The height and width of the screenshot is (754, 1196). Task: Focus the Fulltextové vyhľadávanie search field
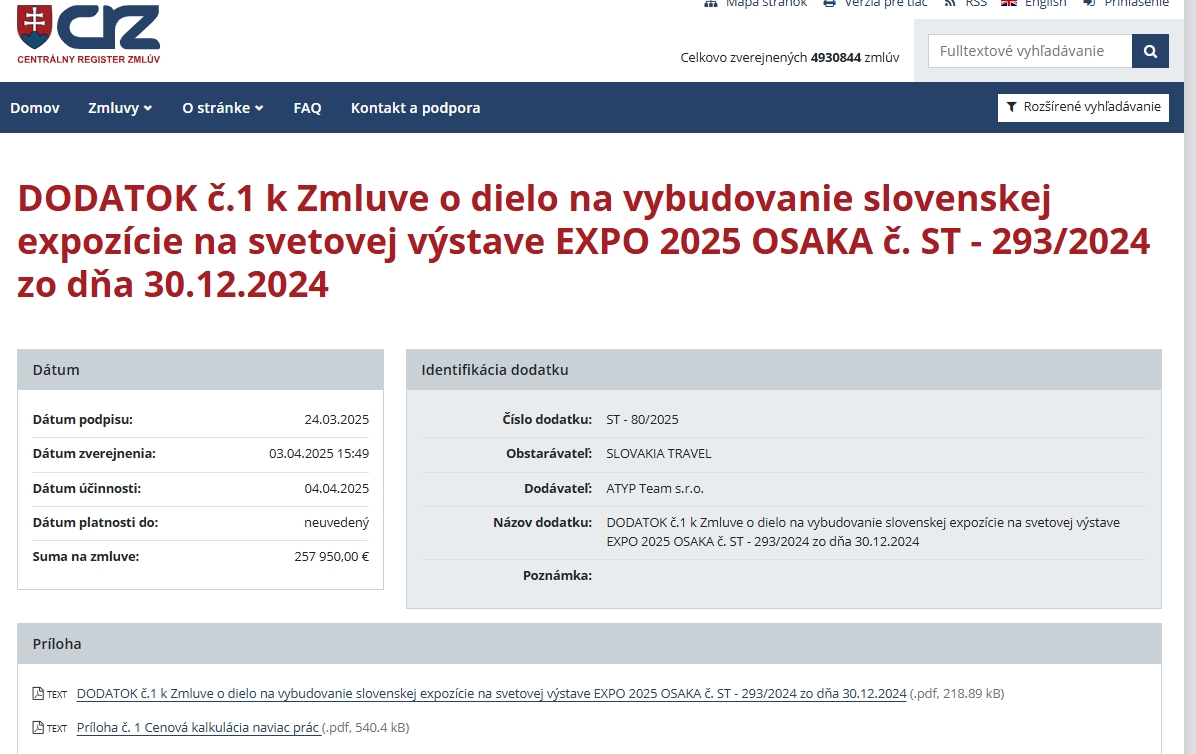(1030, 51)
